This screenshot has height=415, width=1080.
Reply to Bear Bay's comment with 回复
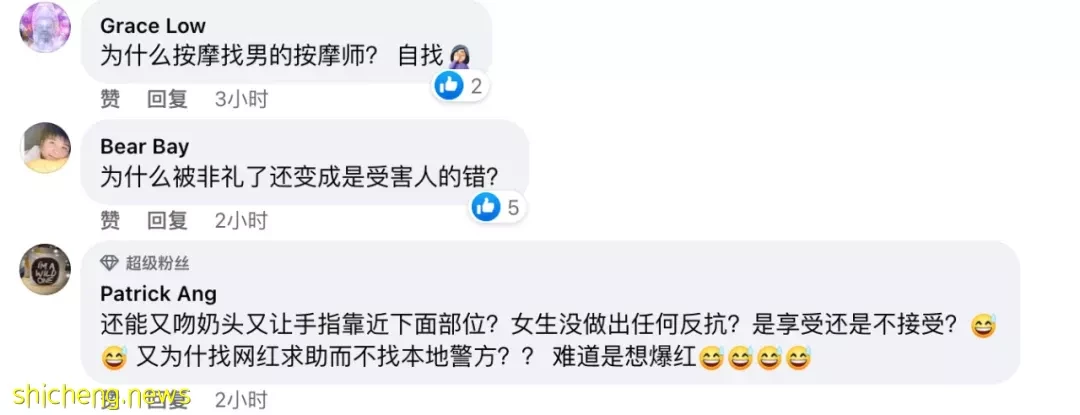pos(167,221)
